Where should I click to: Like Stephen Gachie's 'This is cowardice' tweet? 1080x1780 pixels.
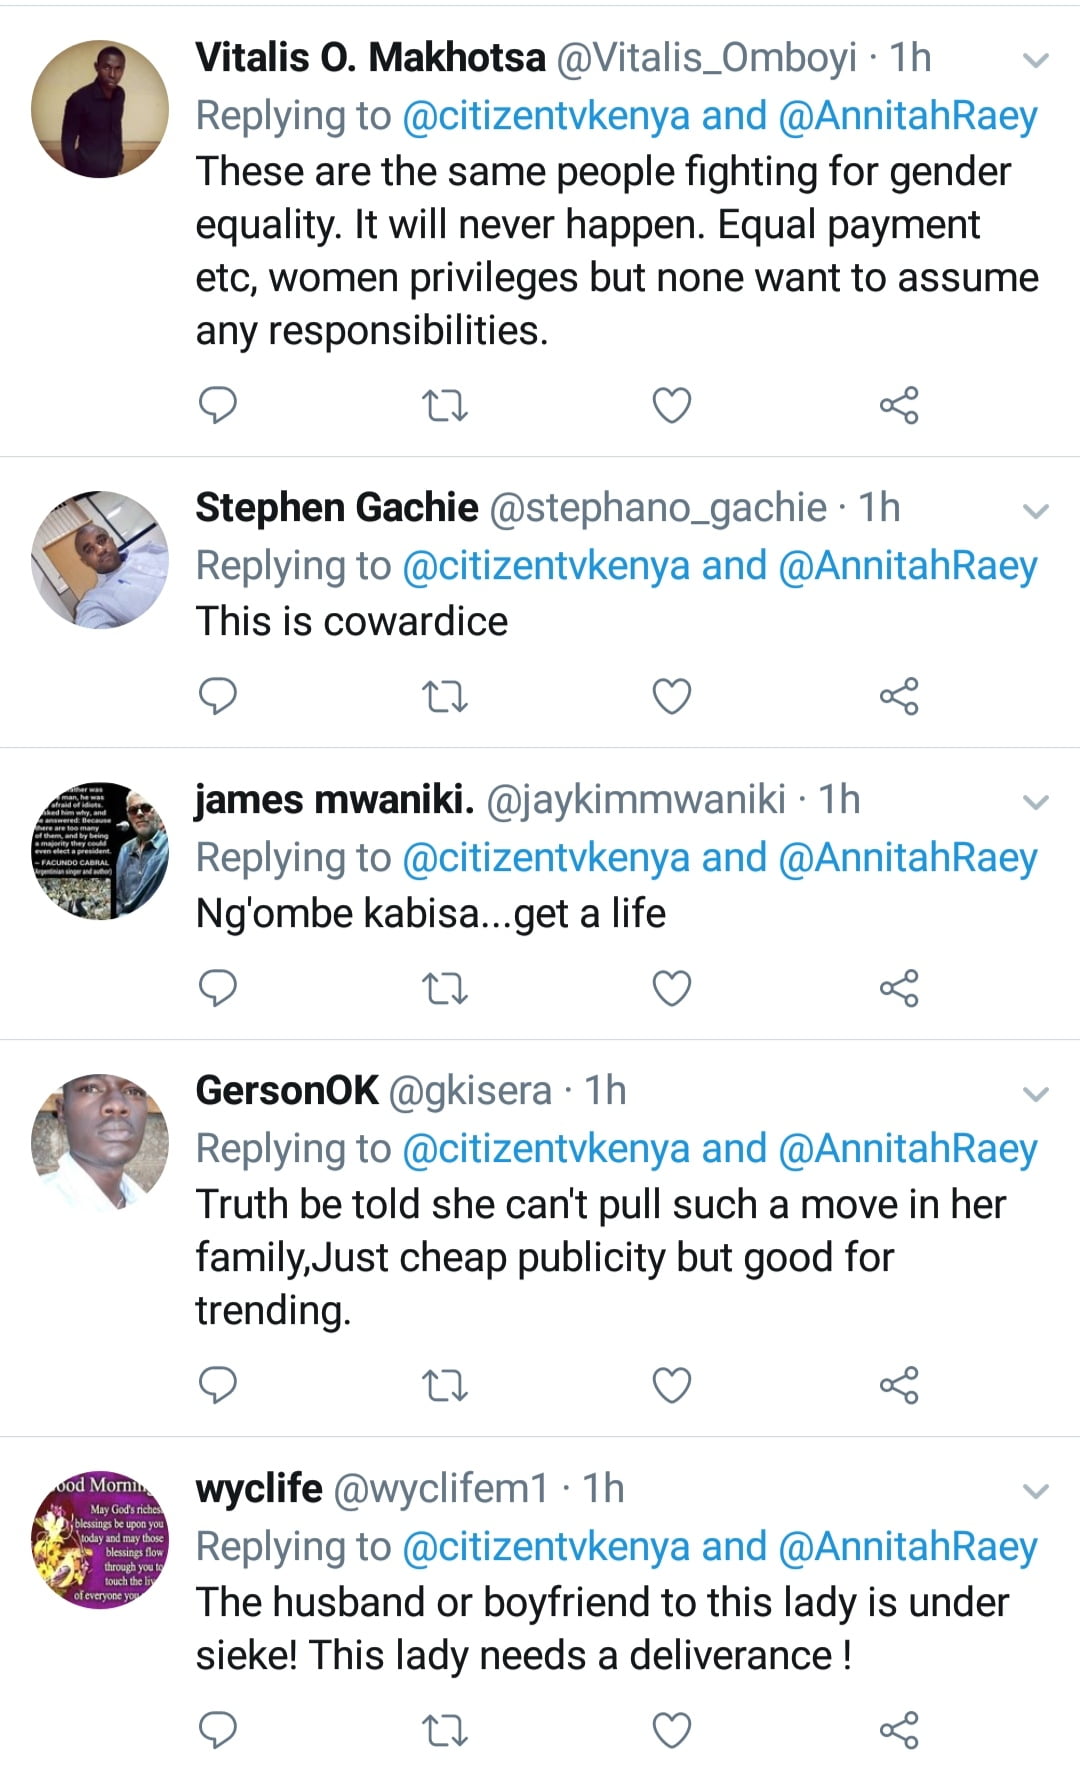[x=672, y=696]
